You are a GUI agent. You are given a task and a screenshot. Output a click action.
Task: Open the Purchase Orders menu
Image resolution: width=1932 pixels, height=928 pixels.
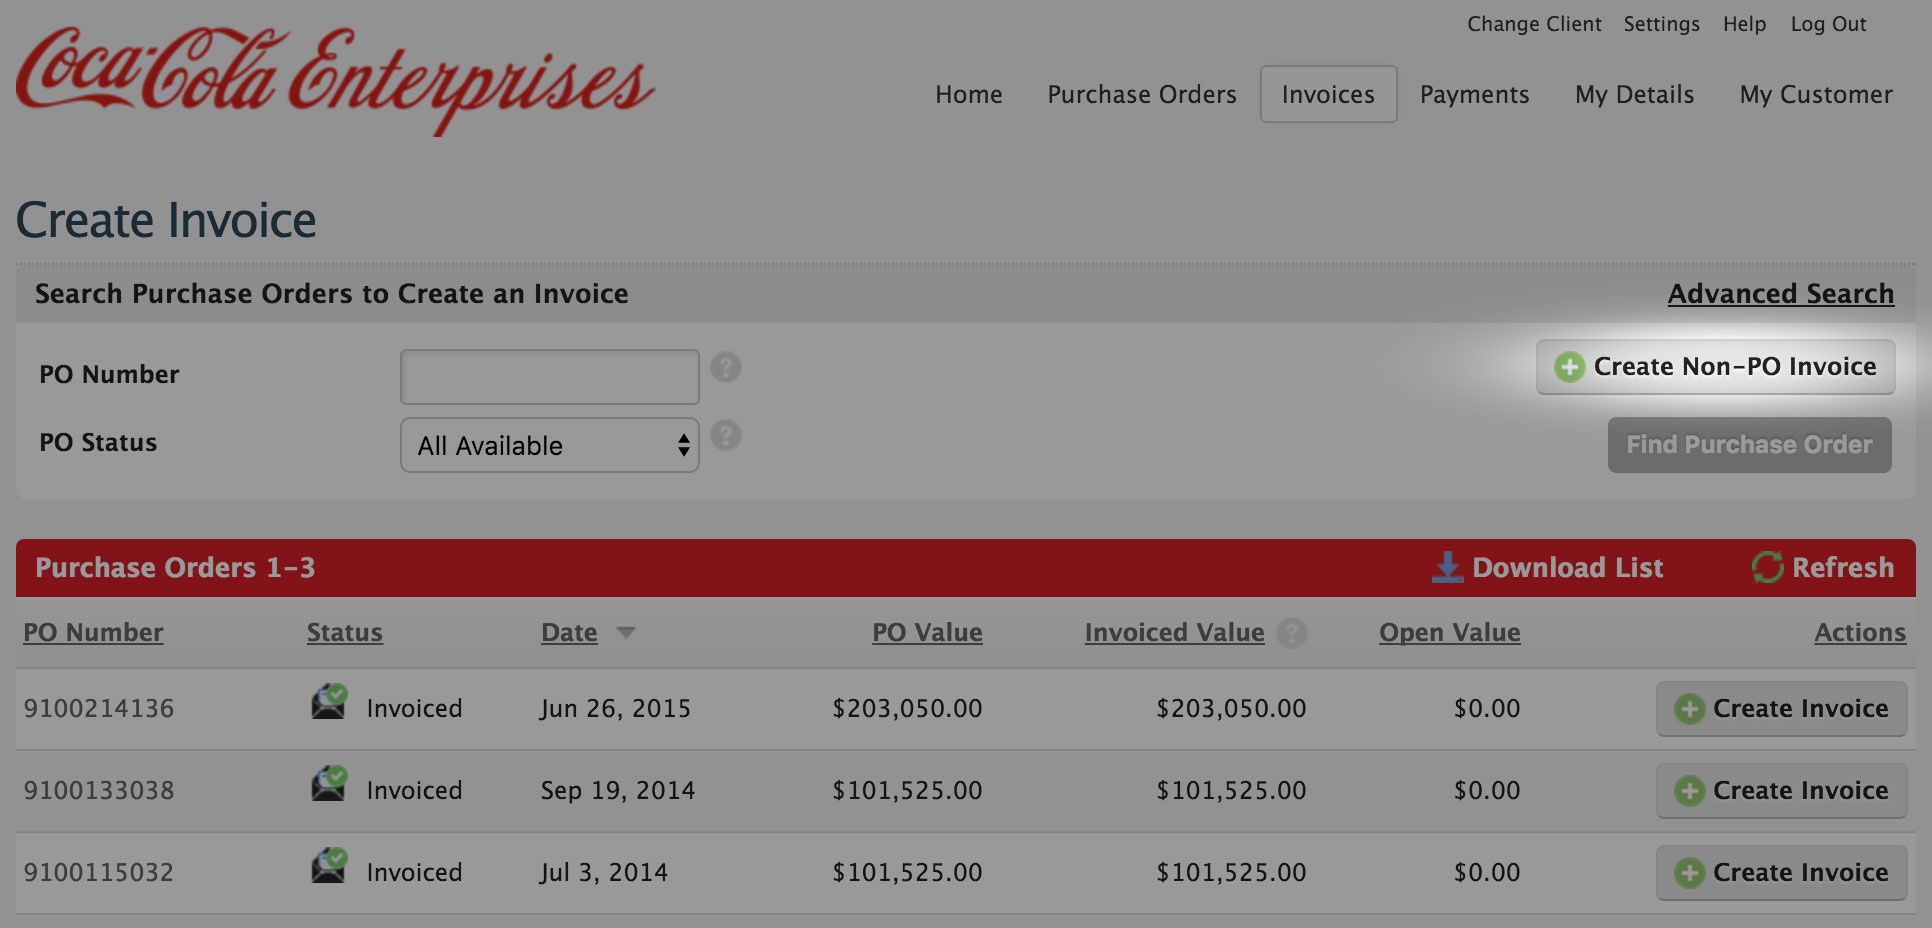1142,94
